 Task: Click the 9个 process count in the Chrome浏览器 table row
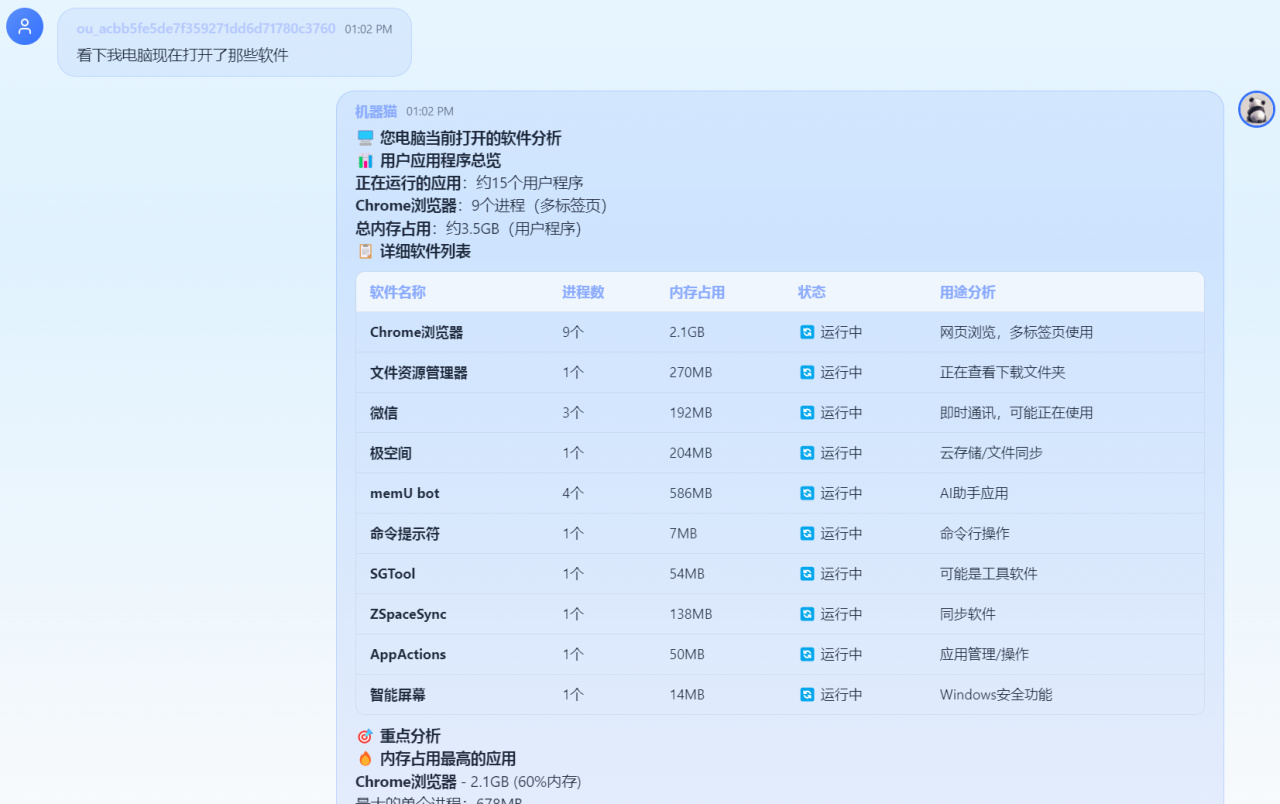[573, 332]
